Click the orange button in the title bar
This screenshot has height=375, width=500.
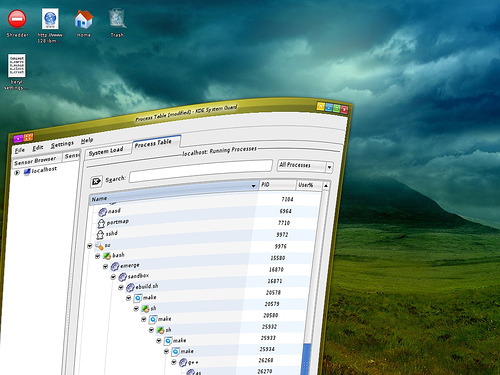(28, 136)
